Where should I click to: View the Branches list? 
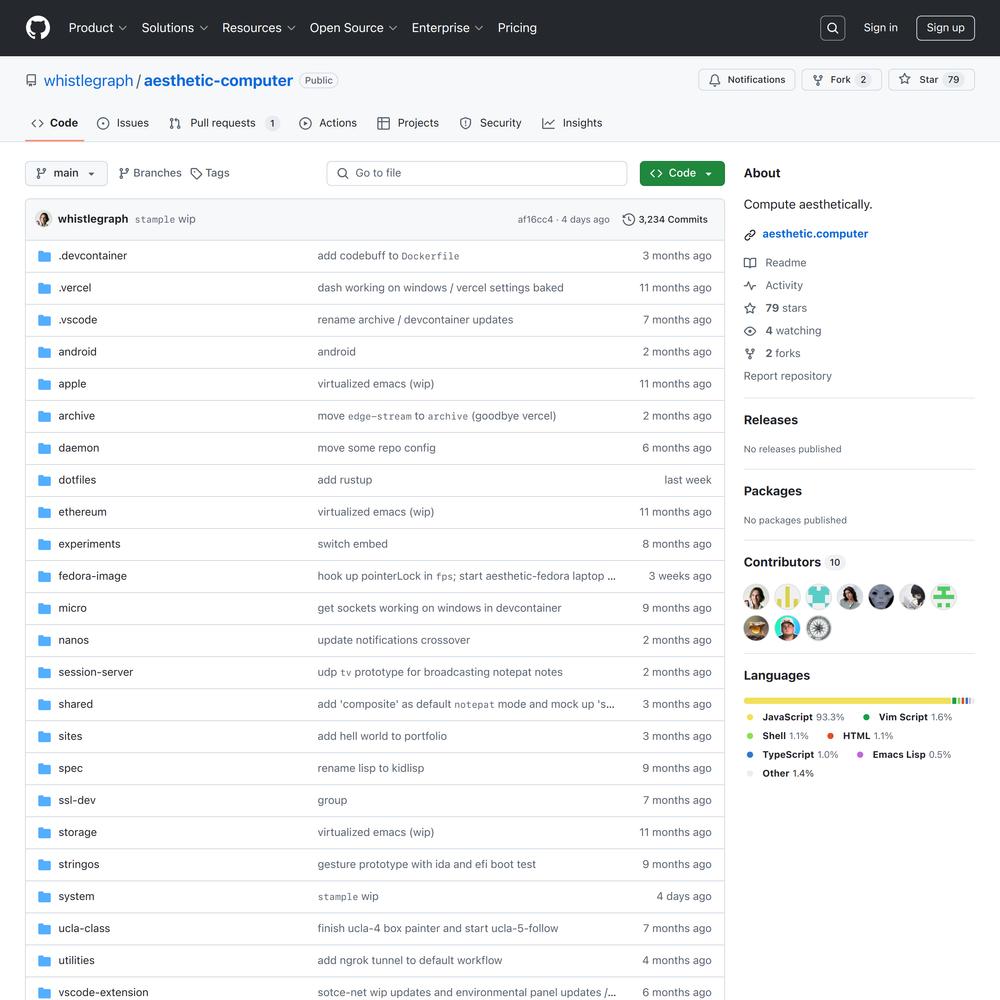150,173
